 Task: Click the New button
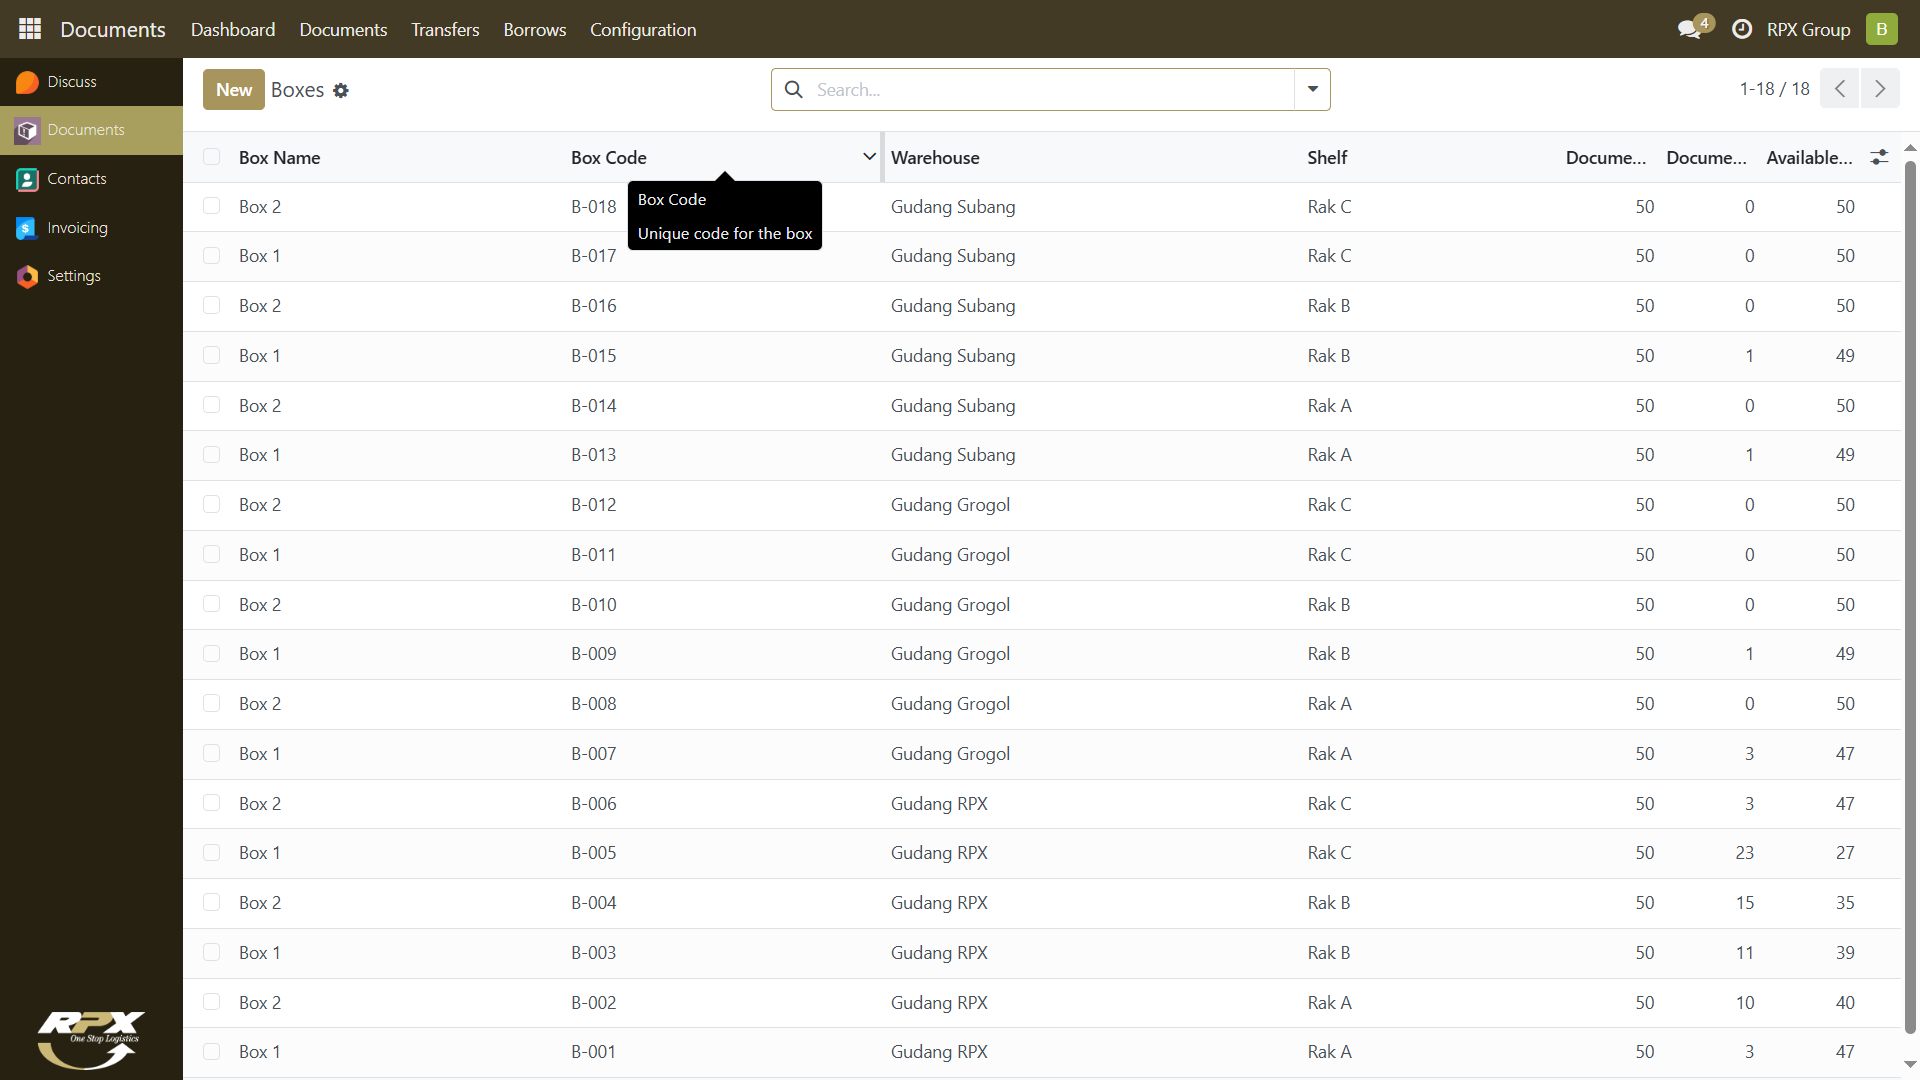(234, 89)
